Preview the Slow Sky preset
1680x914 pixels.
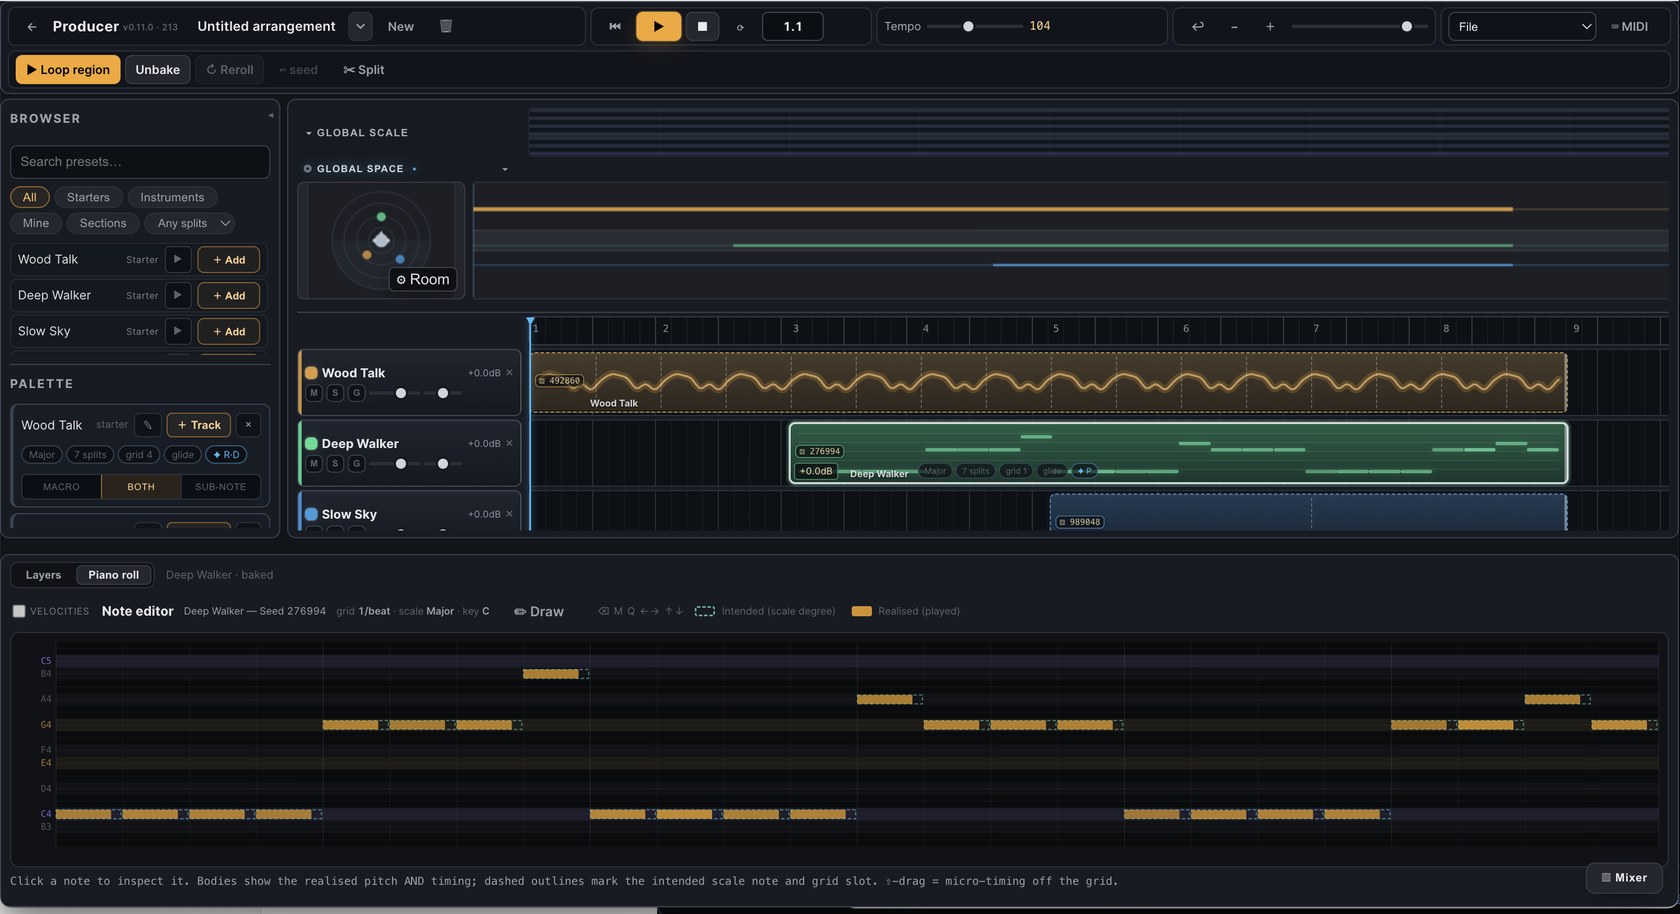(x=177, y=332)
